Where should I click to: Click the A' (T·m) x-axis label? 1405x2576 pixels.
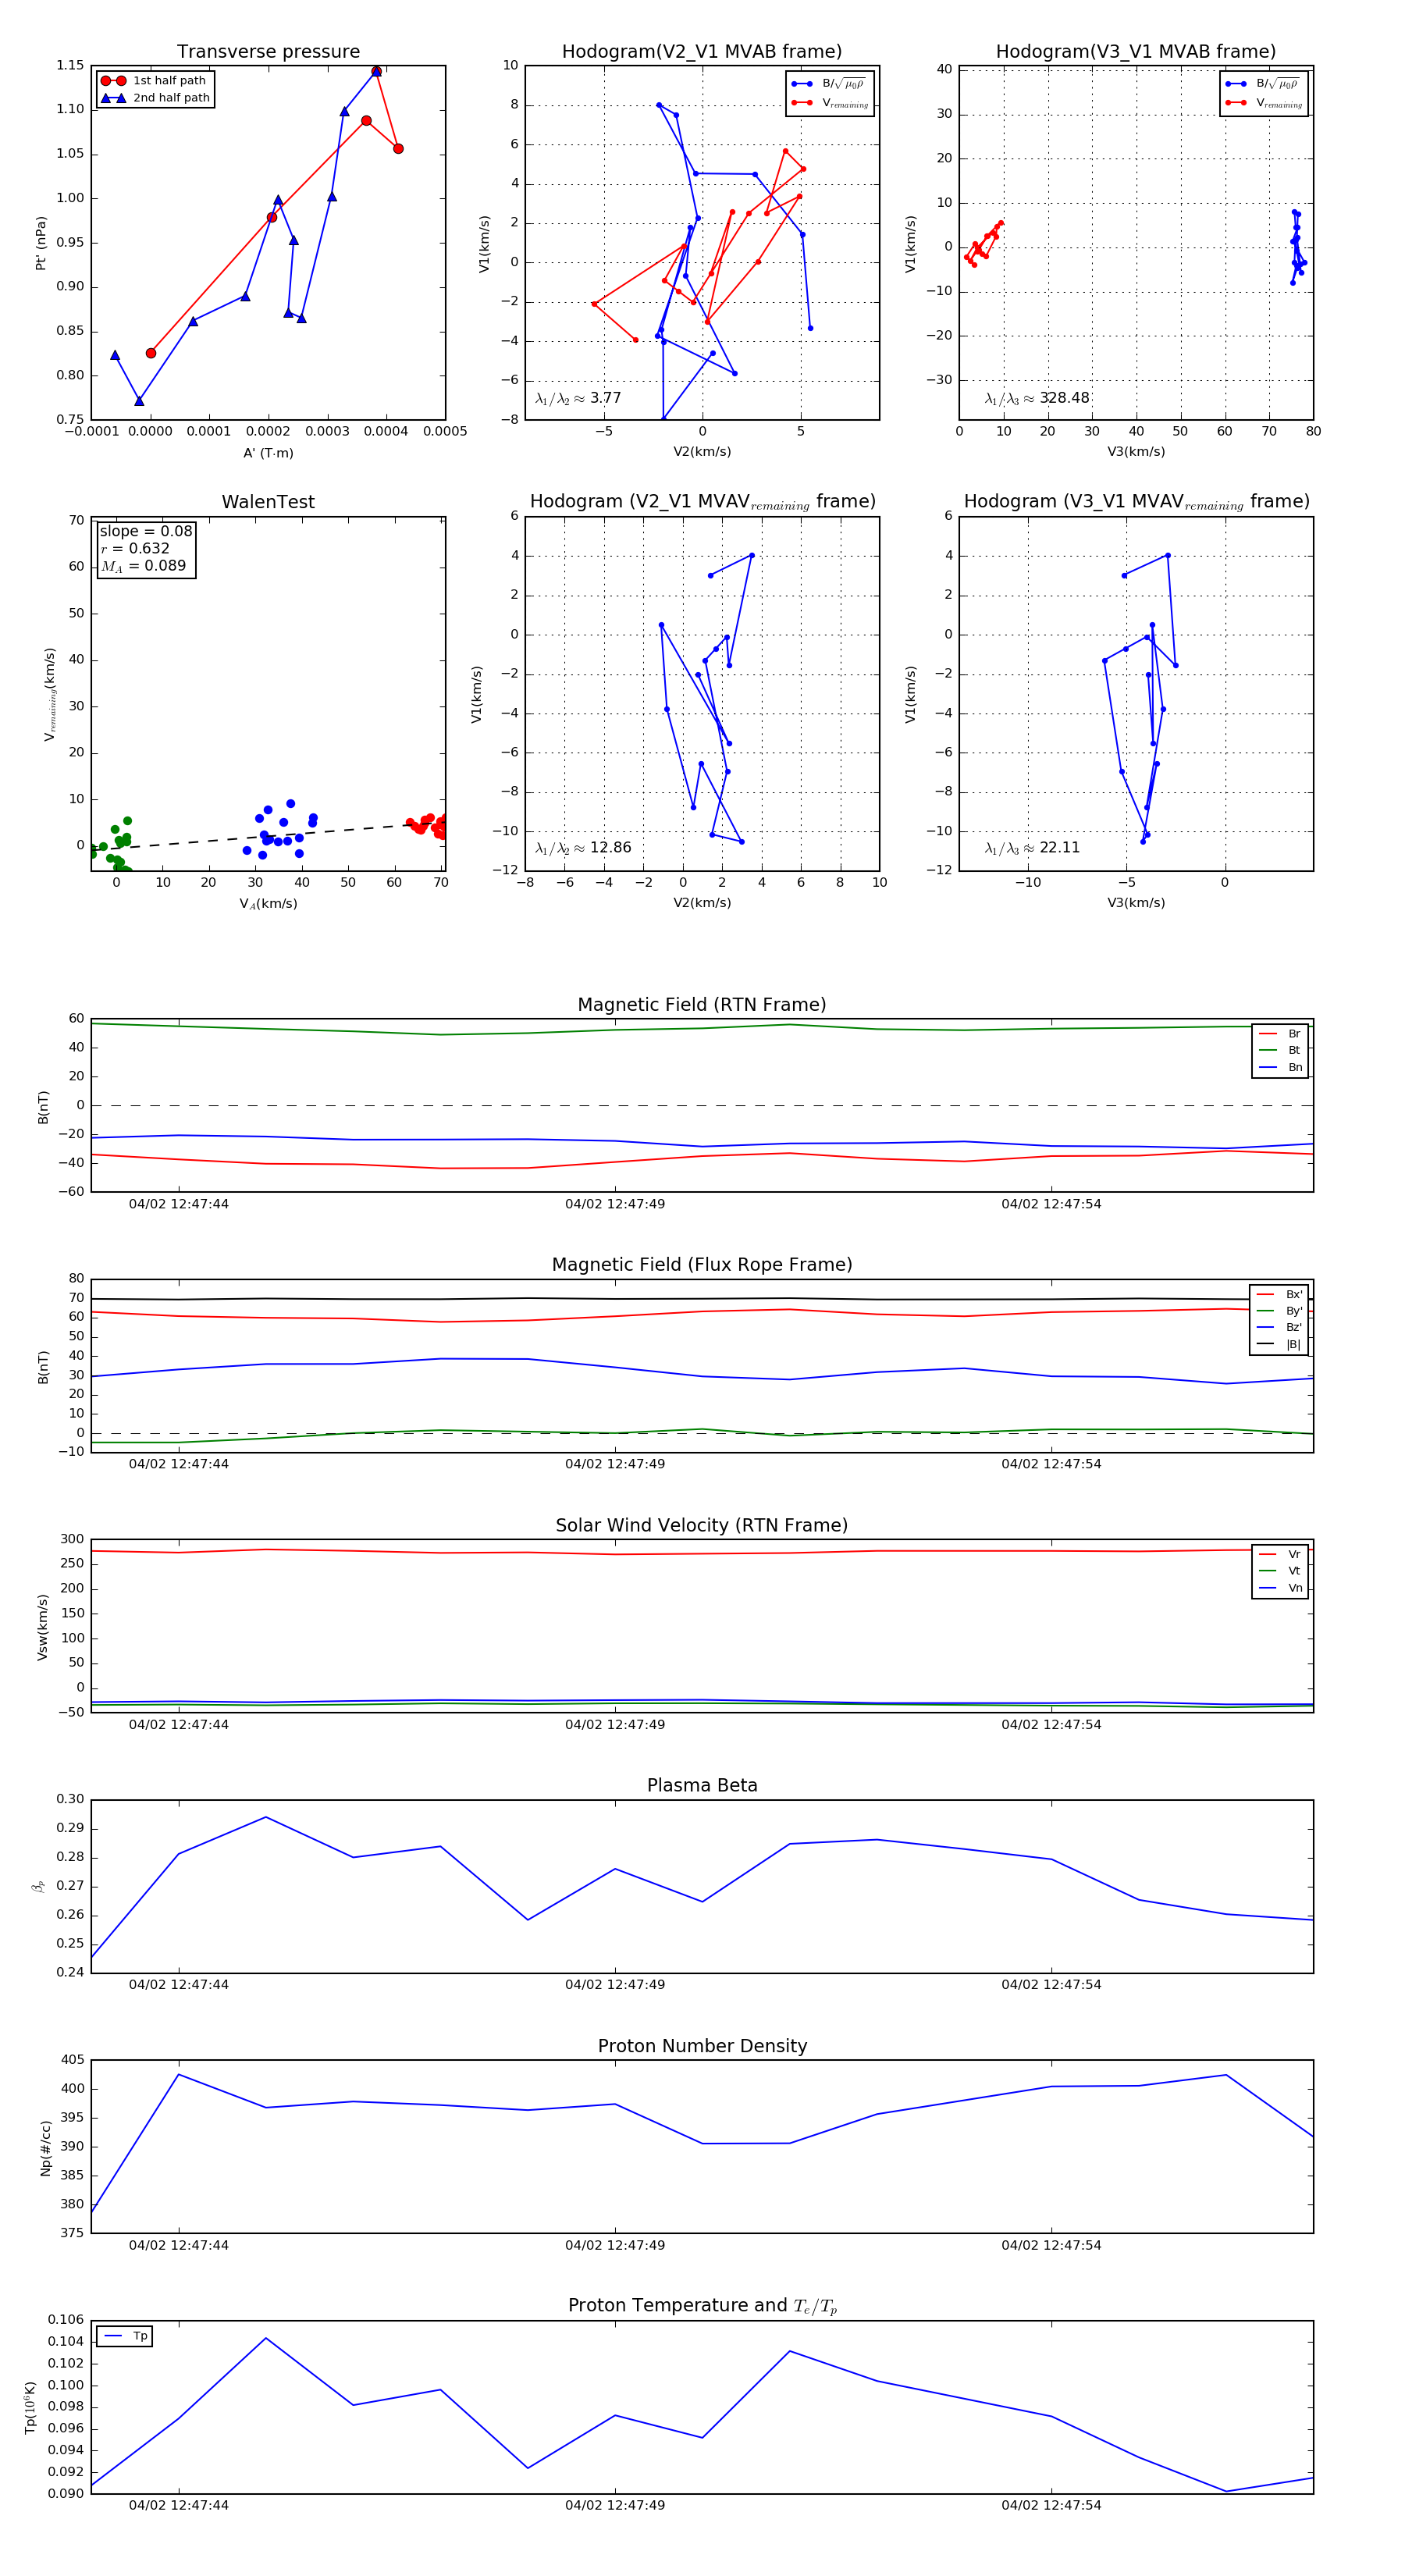268,453
